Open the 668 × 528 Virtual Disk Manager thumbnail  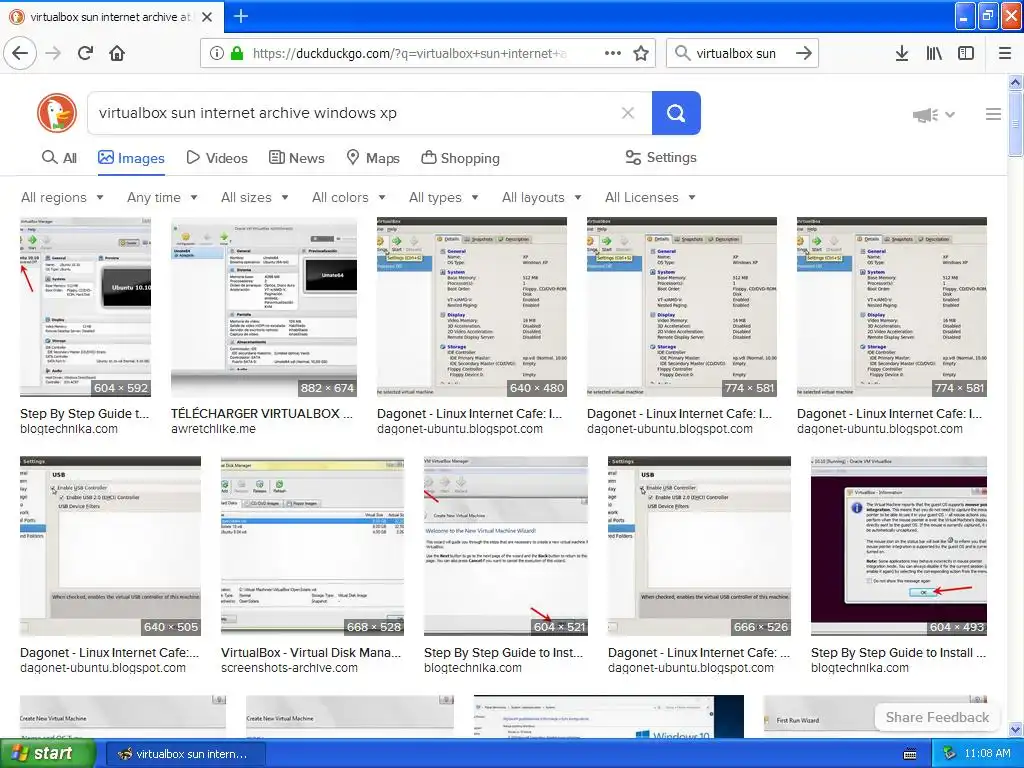pos(312,546)
